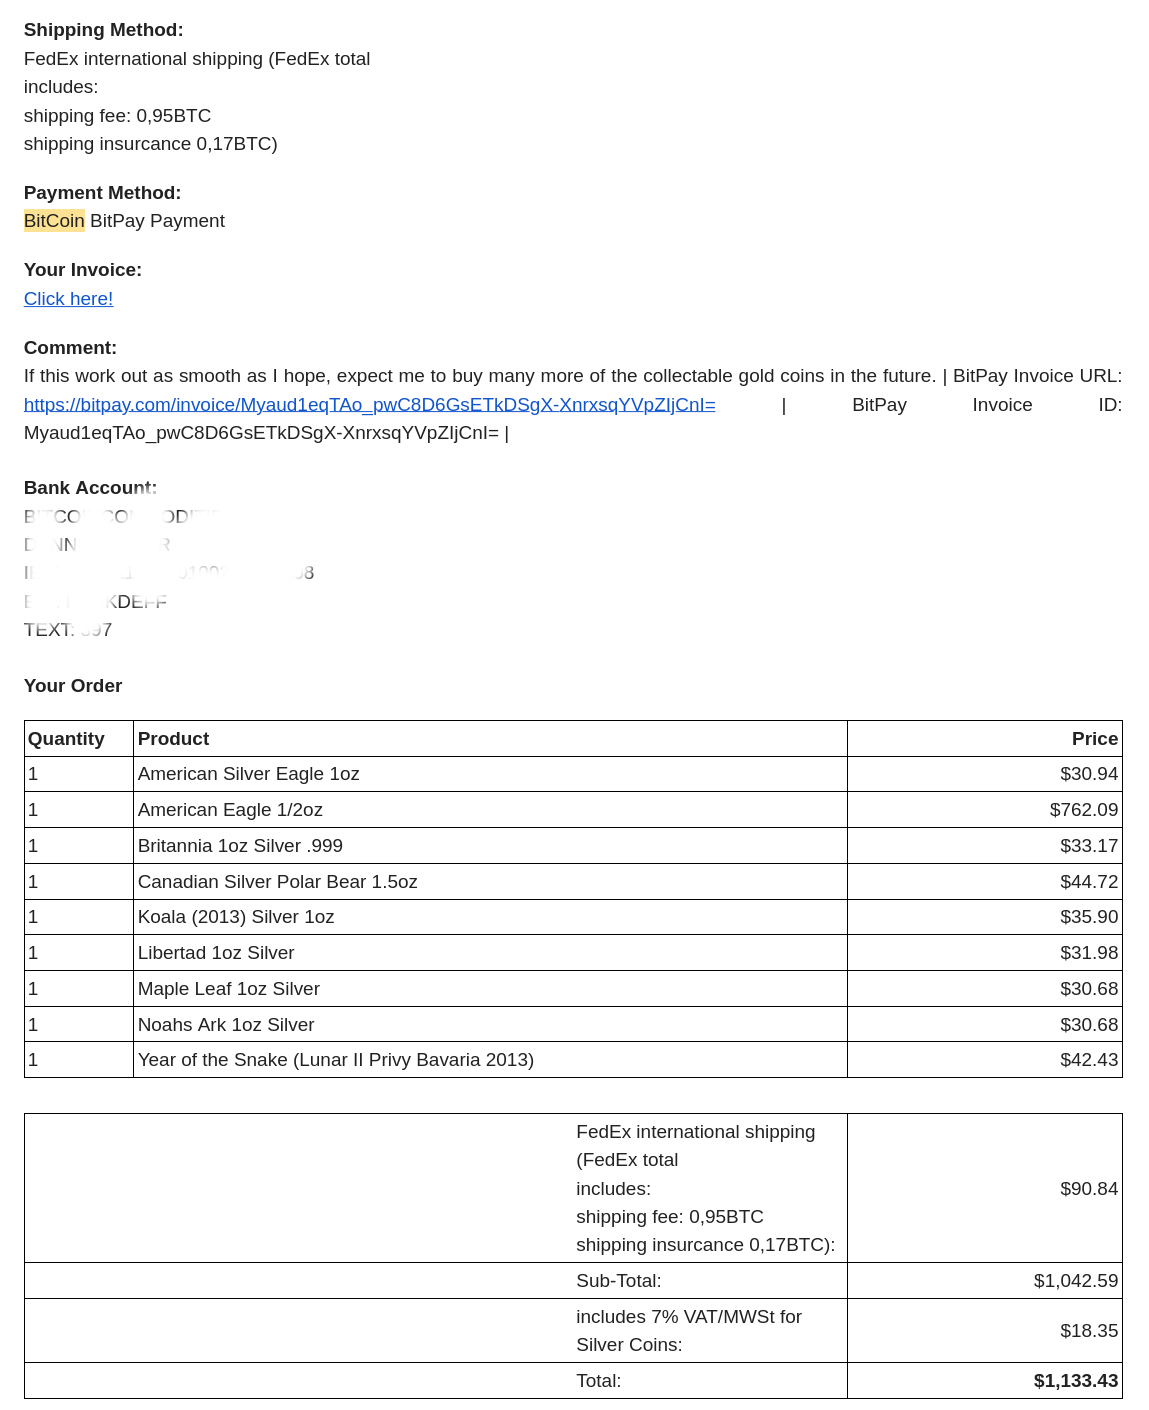The height and width of the screenshot is (1410, 1149).
Task: Click the bold $1,133.43 total value
Action: pyautogui.click(x=1076, y=1381)
